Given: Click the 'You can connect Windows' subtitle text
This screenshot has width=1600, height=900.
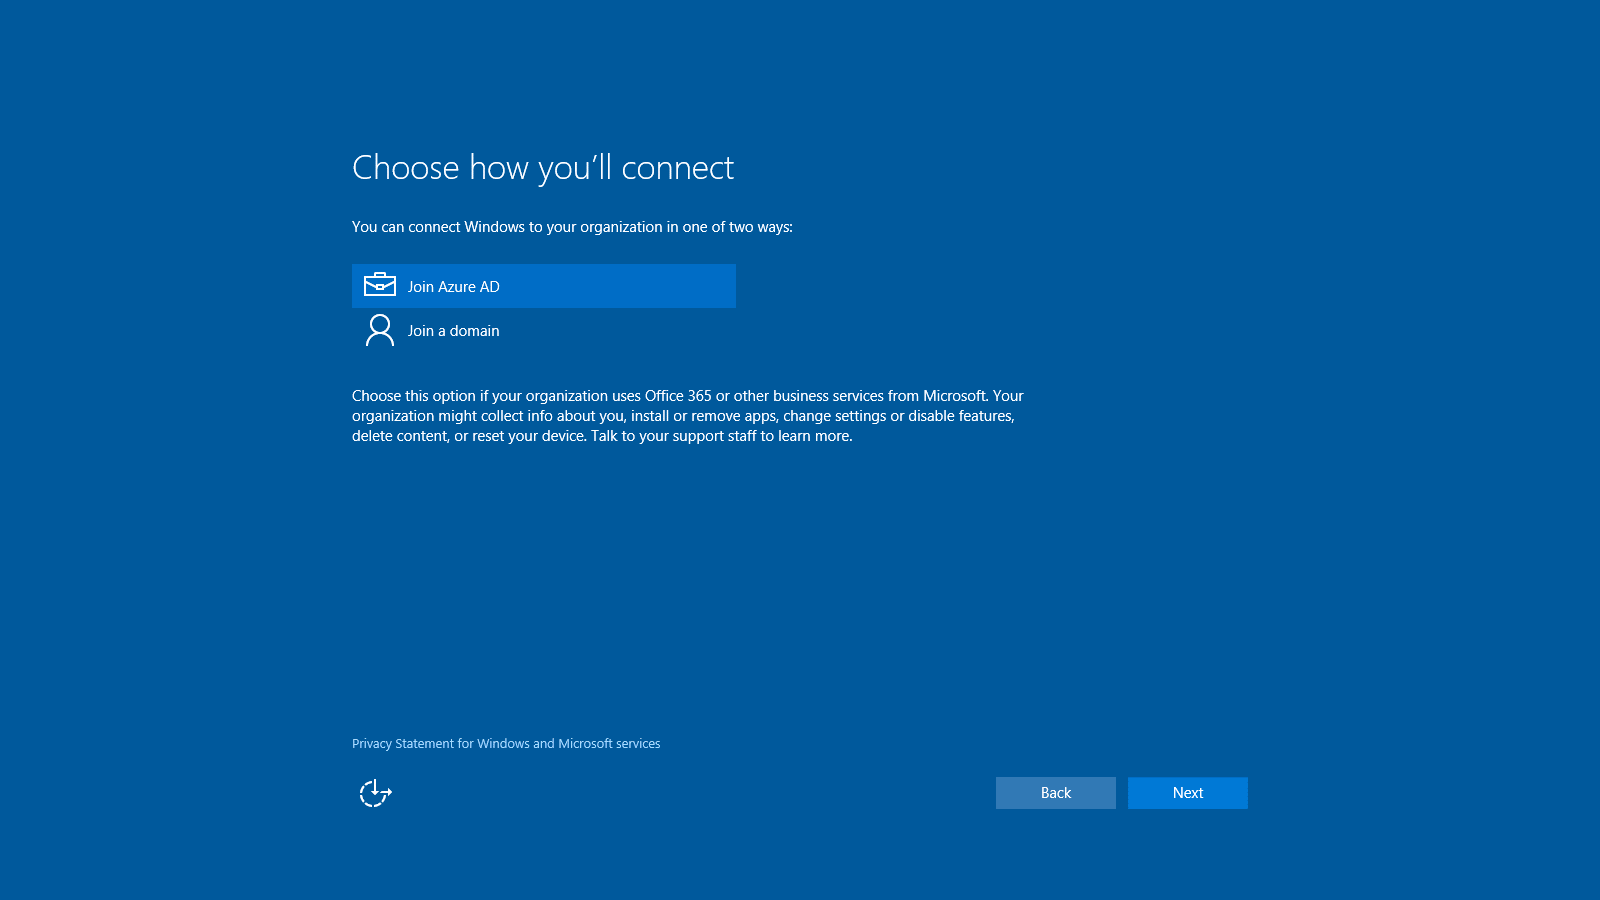Looking at the screenshot, I should (x=438, y=227).
